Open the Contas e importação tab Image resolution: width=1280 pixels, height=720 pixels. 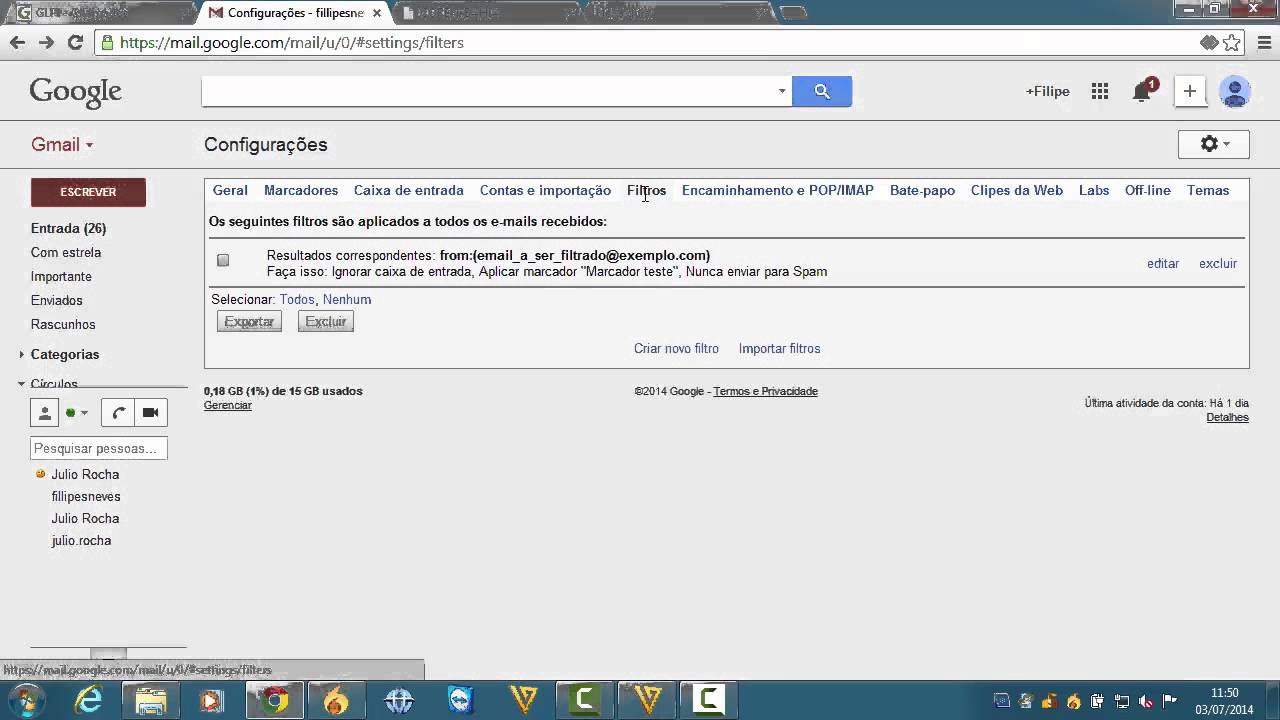coord(545,190)
